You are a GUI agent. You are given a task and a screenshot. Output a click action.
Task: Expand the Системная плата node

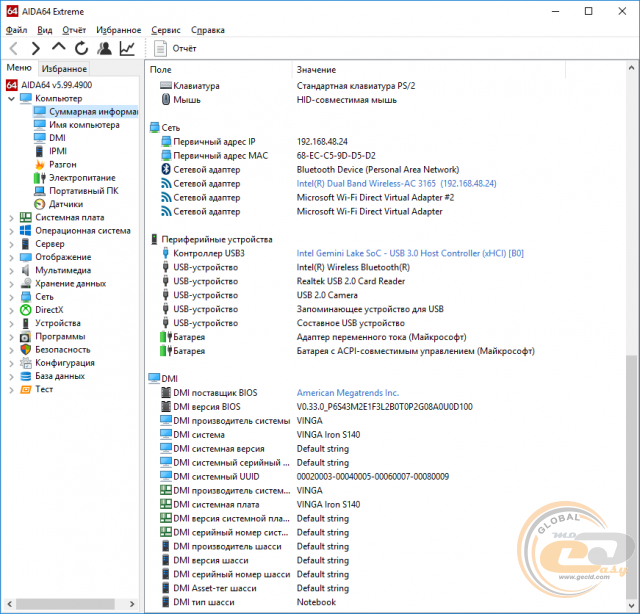point(10,217)
